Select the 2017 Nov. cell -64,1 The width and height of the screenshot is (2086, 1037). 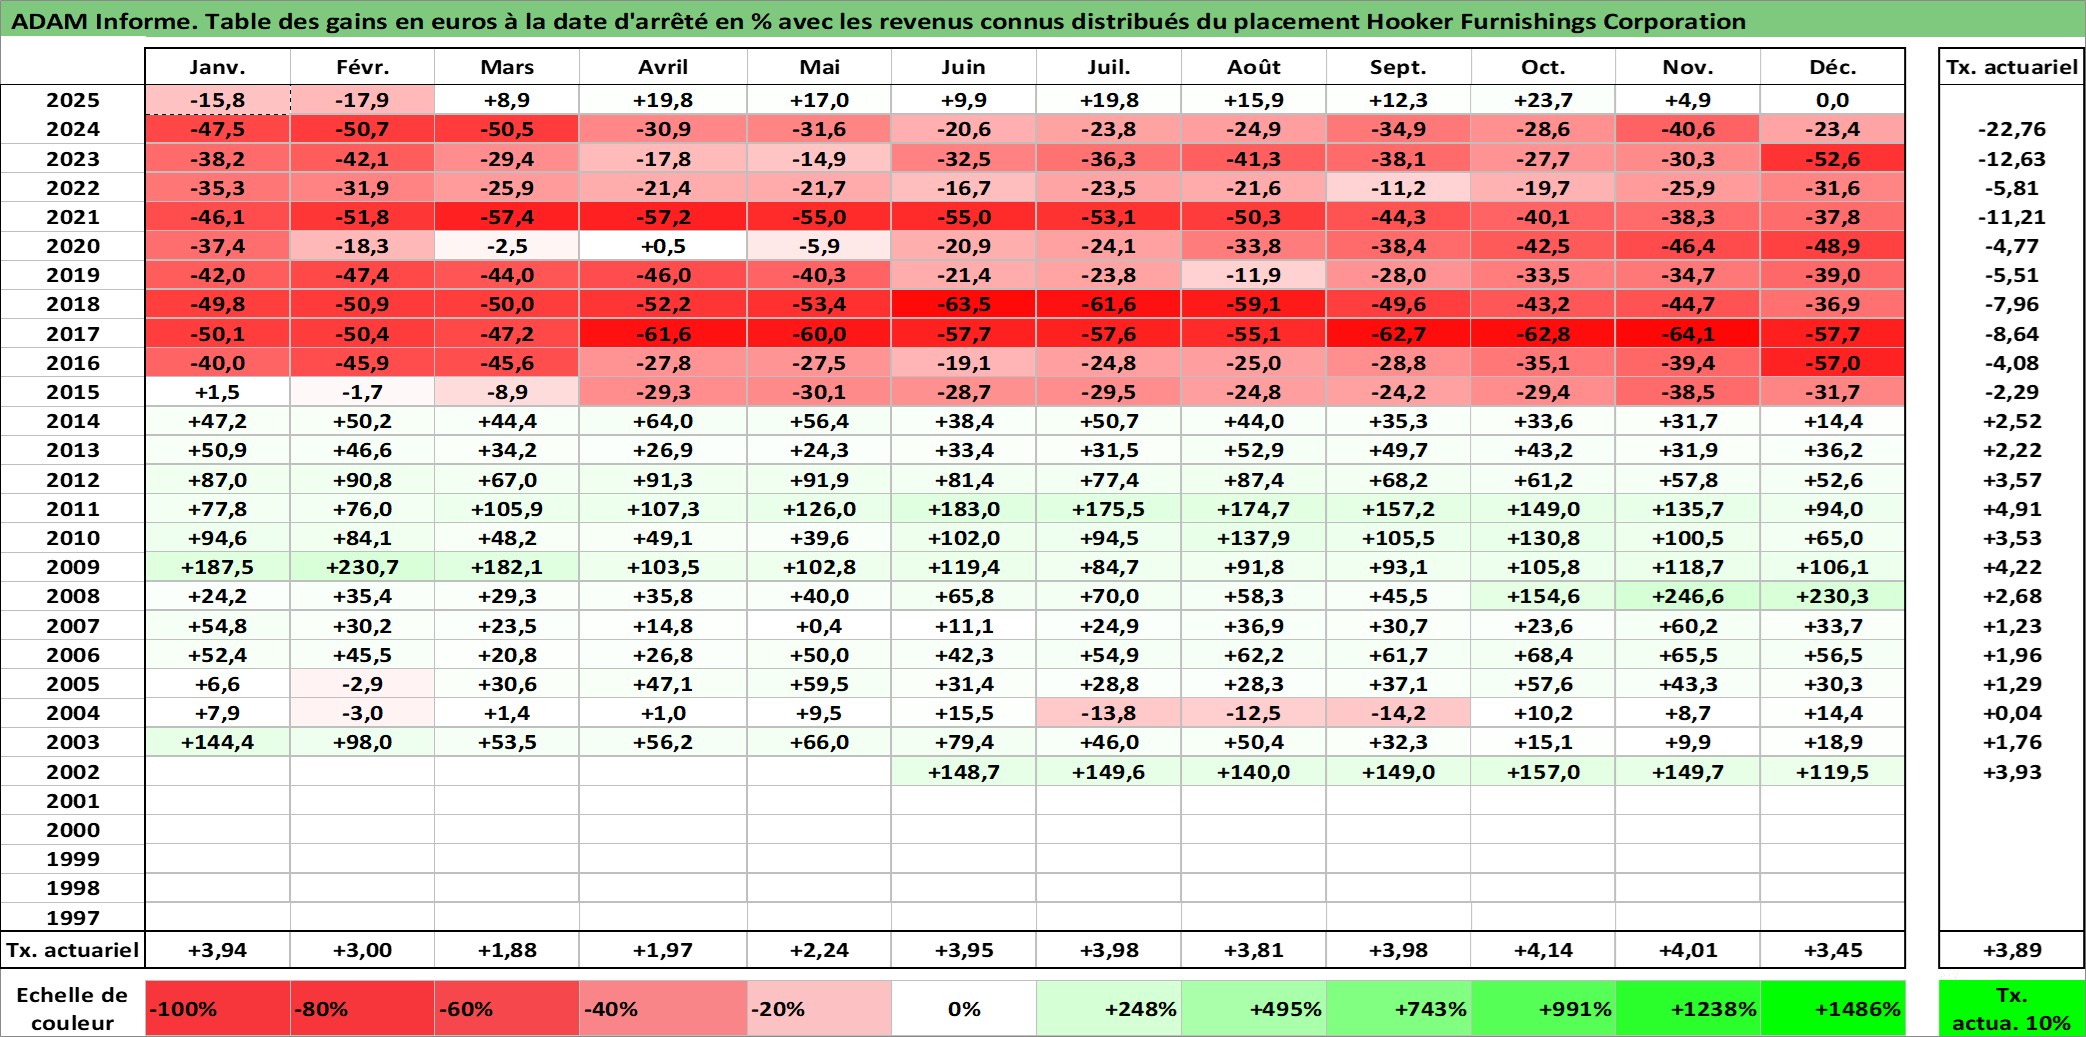[x=1688, y=334]
